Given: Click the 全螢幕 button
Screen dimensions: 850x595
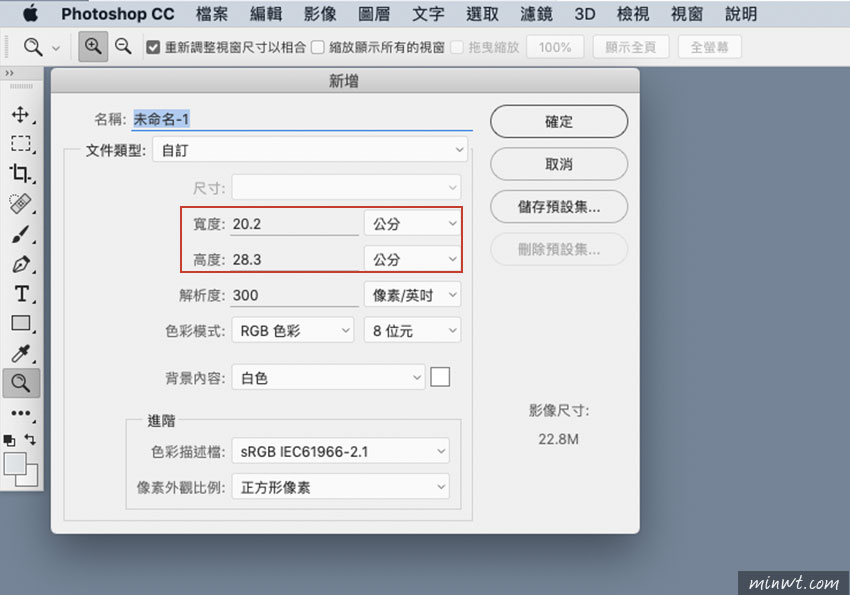Looking at the screenshot, I should click(709, 47).
